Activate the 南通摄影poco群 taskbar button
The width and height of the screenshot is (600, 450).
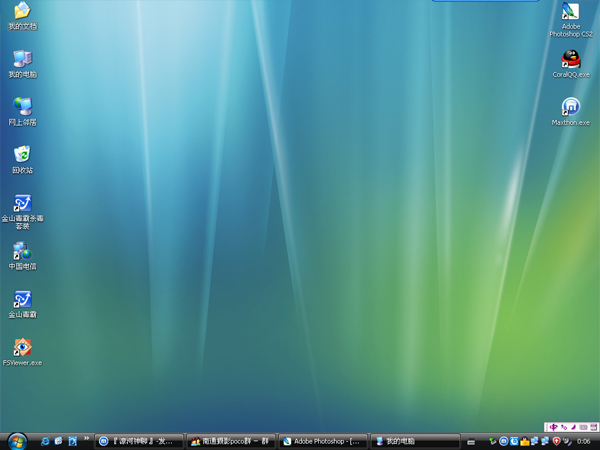(230, 441)
